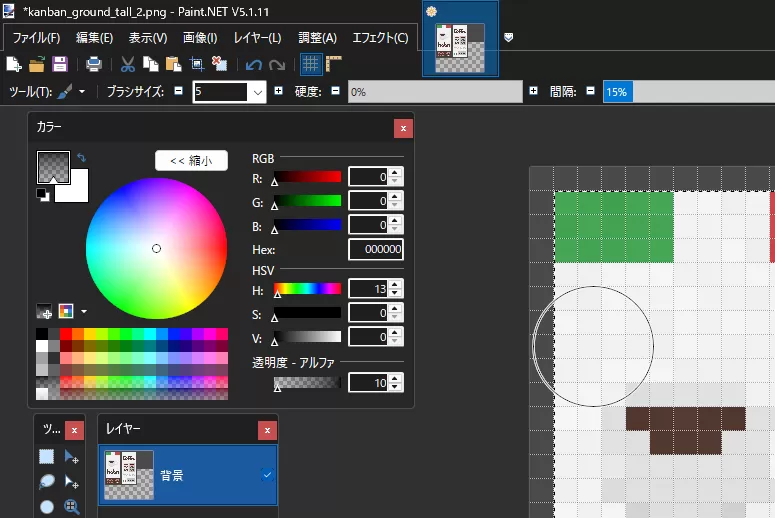Click the New file icon

click(x=14, y=64)
